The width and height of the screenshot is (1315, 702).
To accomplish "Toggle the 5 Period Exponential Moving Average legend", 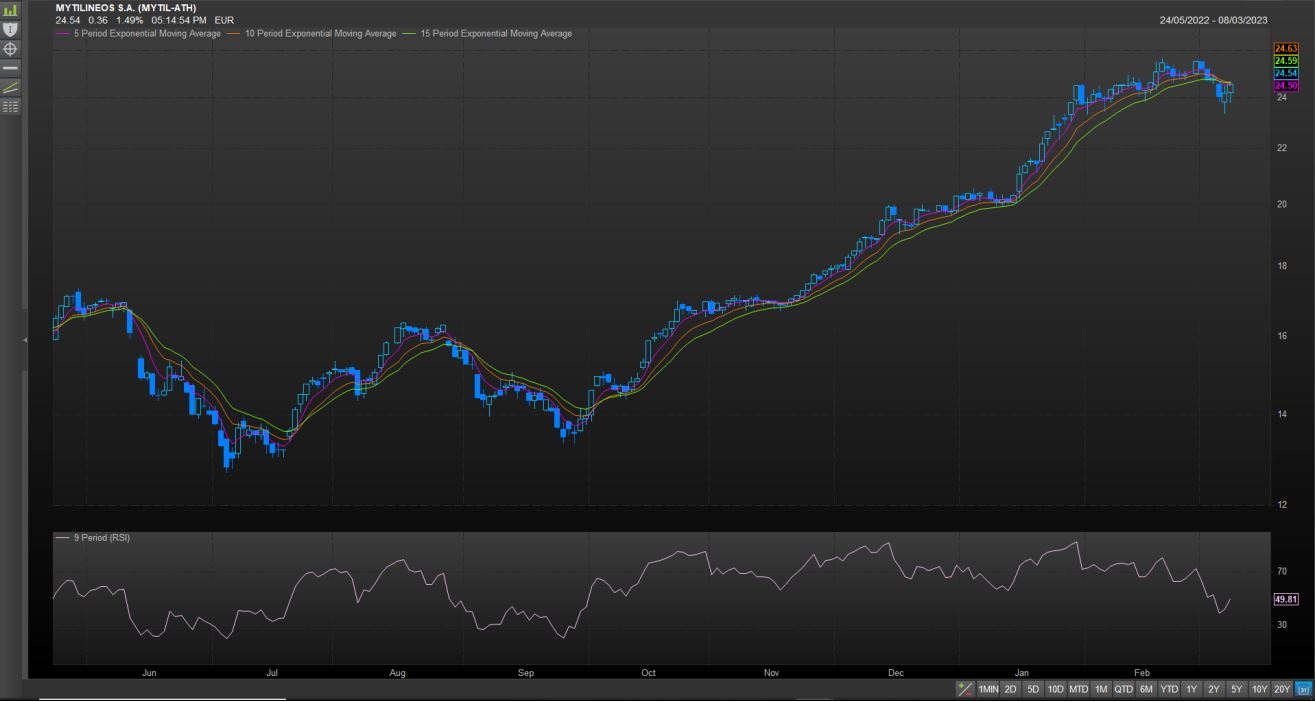I will click(145, 34).
